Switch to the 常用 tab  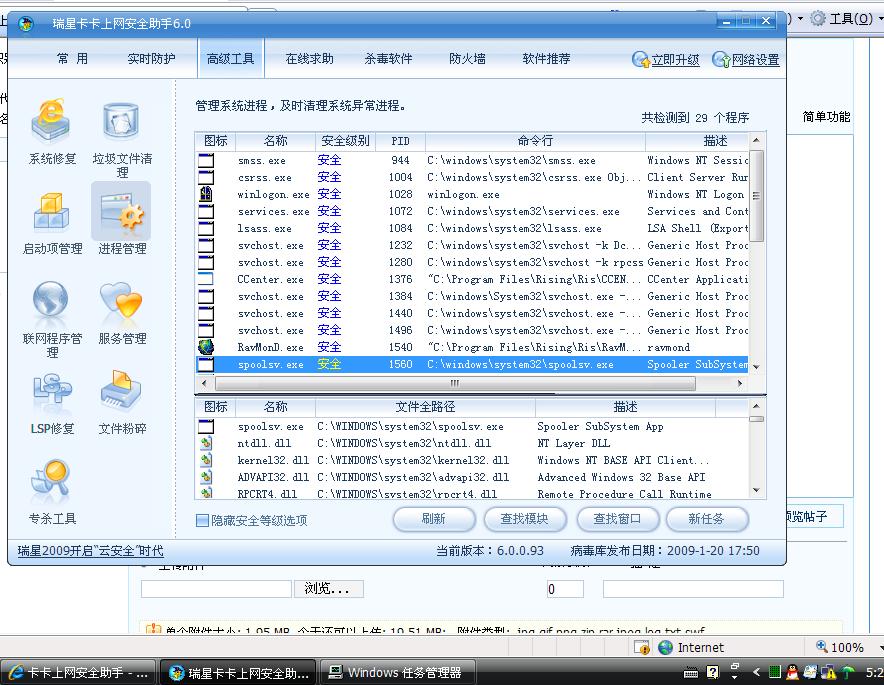pyautogui.click(x=73, y=59)
